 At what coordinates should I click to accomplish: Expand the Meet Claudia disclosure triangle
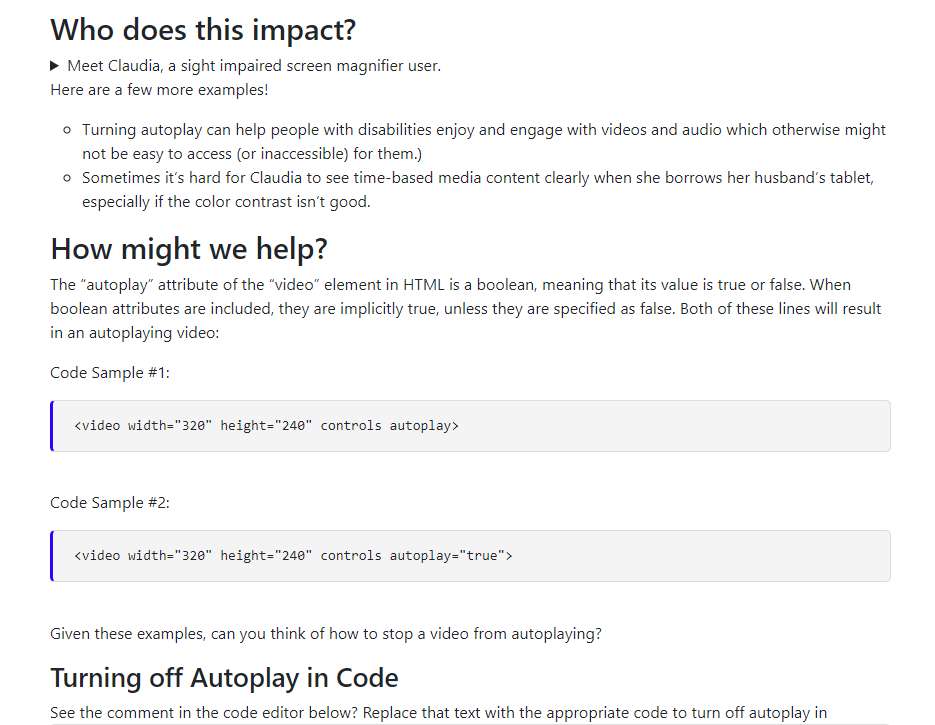point(56,66)
